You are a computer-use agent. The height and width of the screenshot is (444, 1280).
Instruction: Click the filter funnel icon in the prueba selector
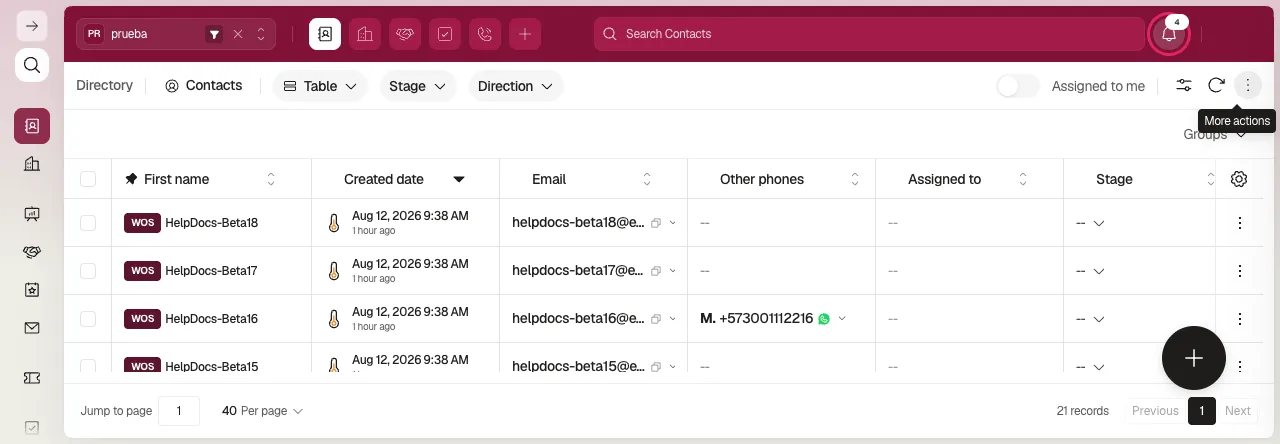(214, 34)
